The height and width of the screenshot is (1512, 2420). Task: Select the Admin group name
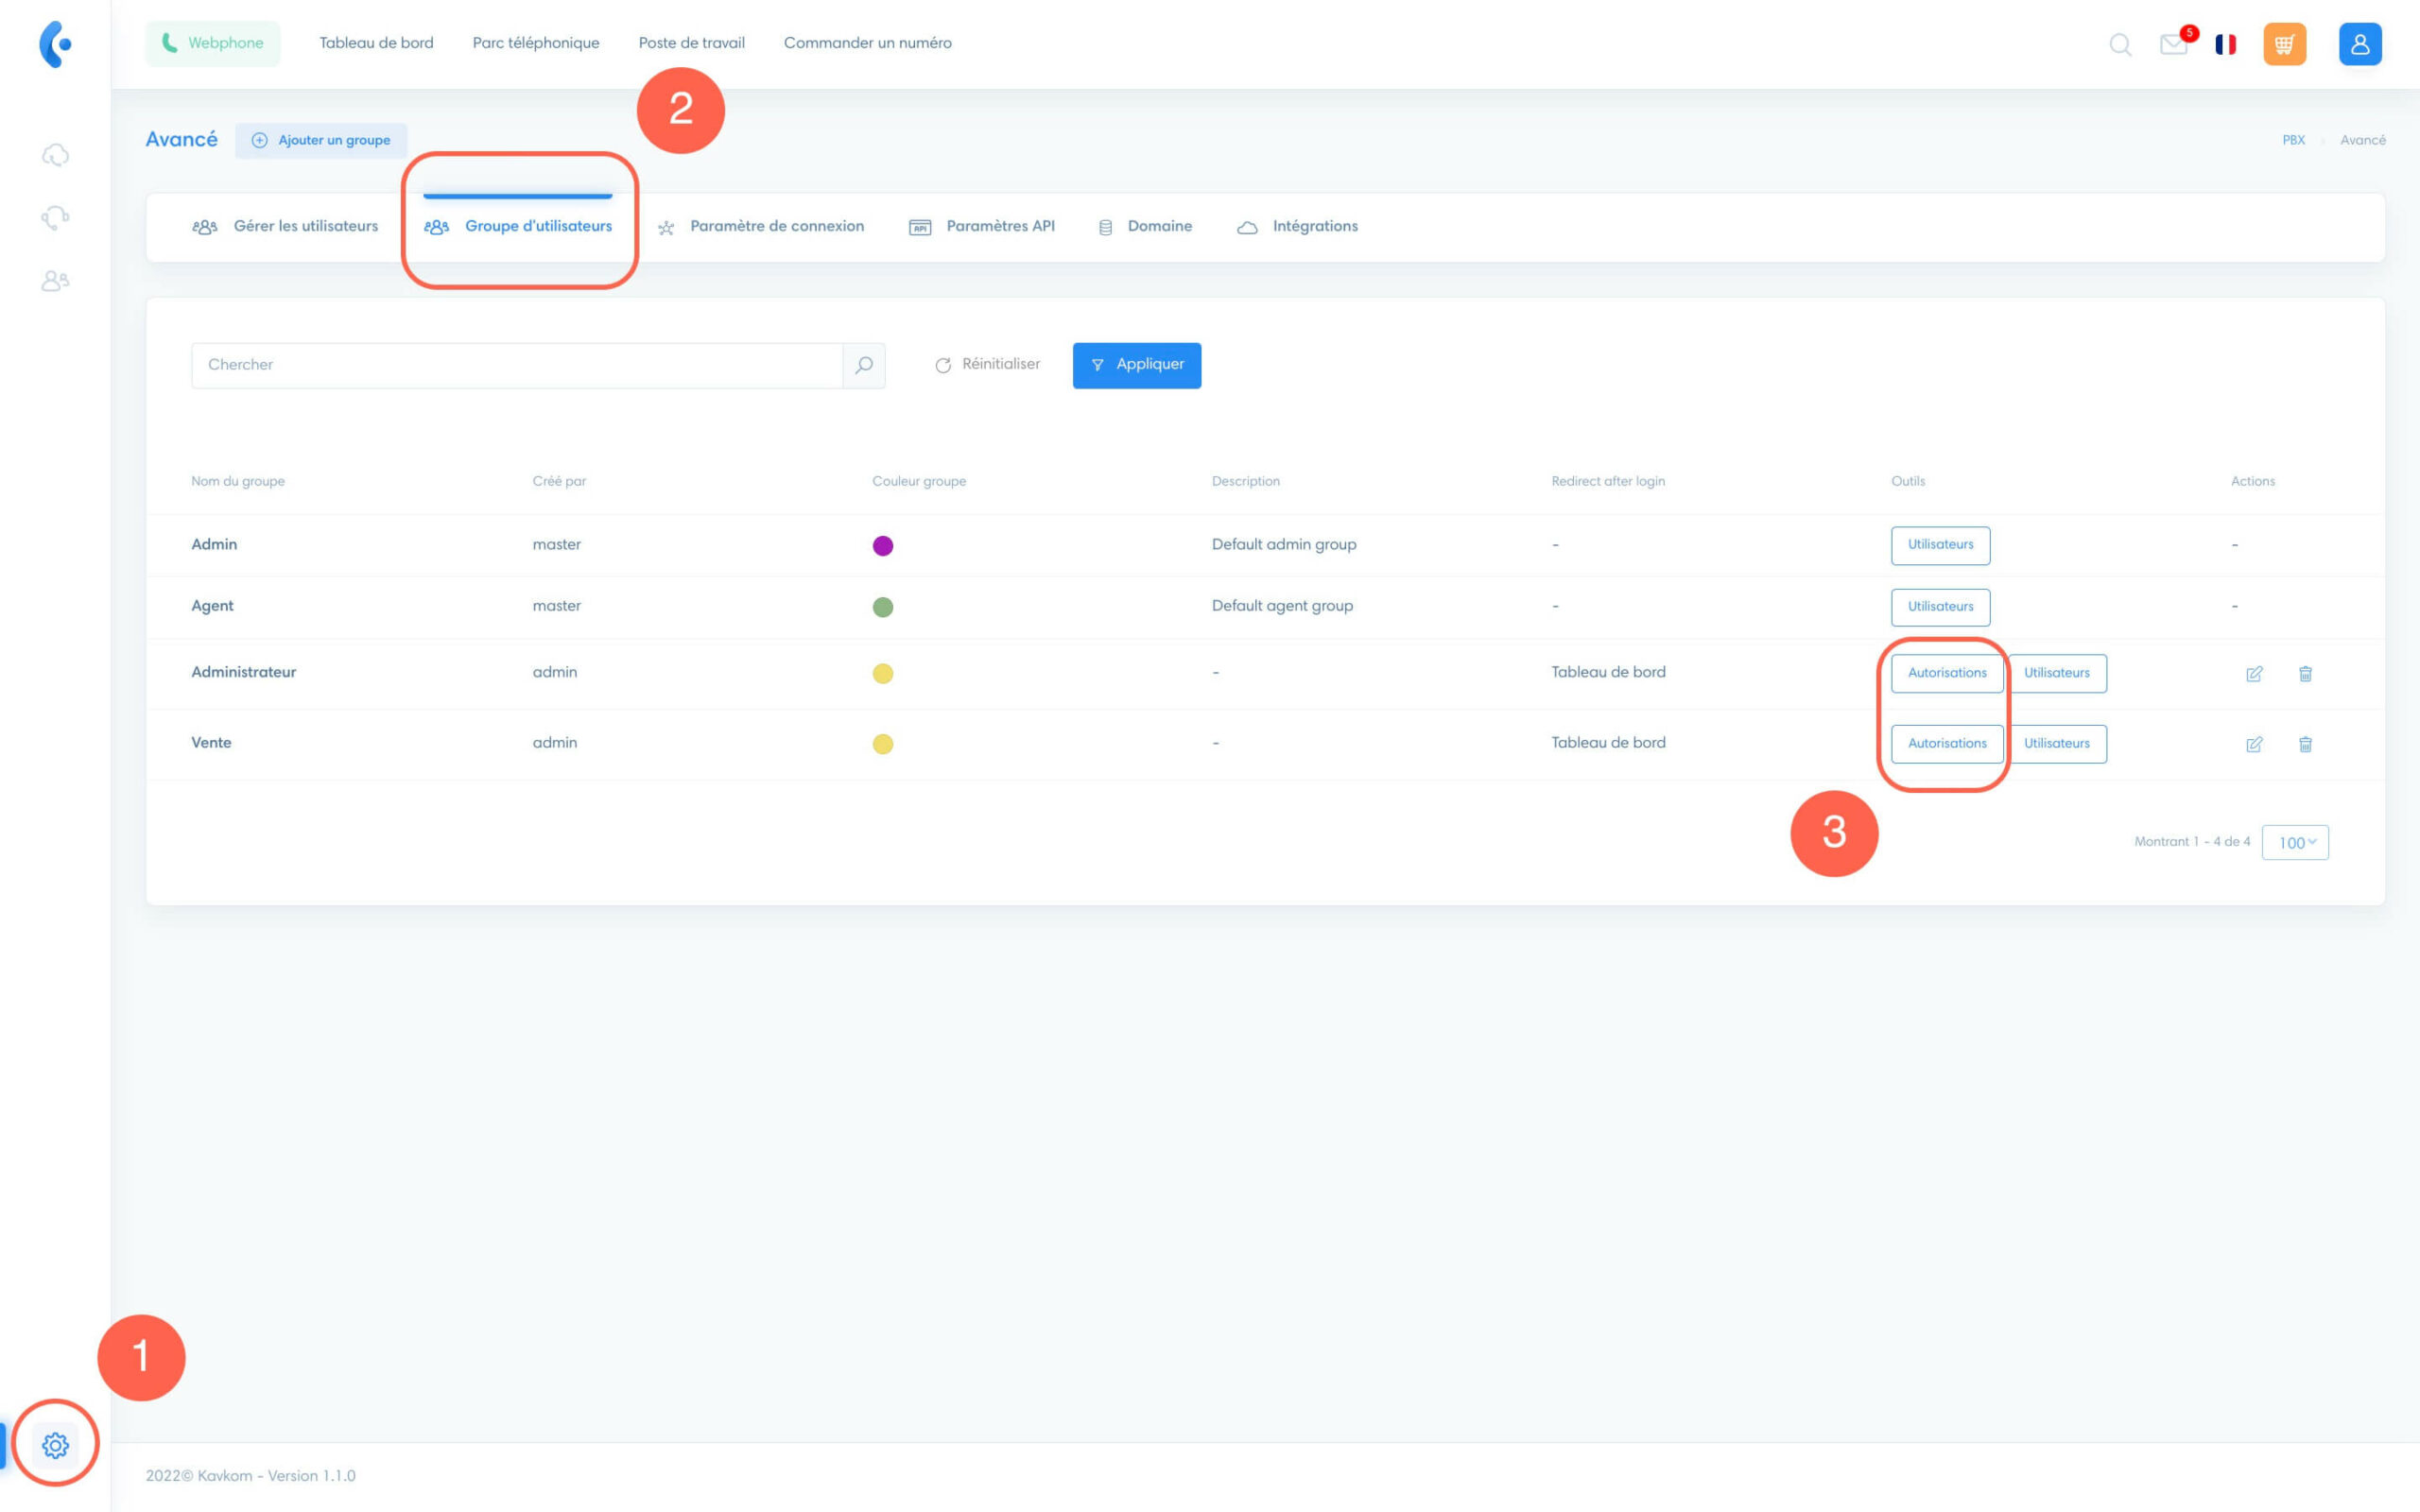(214, 545)
